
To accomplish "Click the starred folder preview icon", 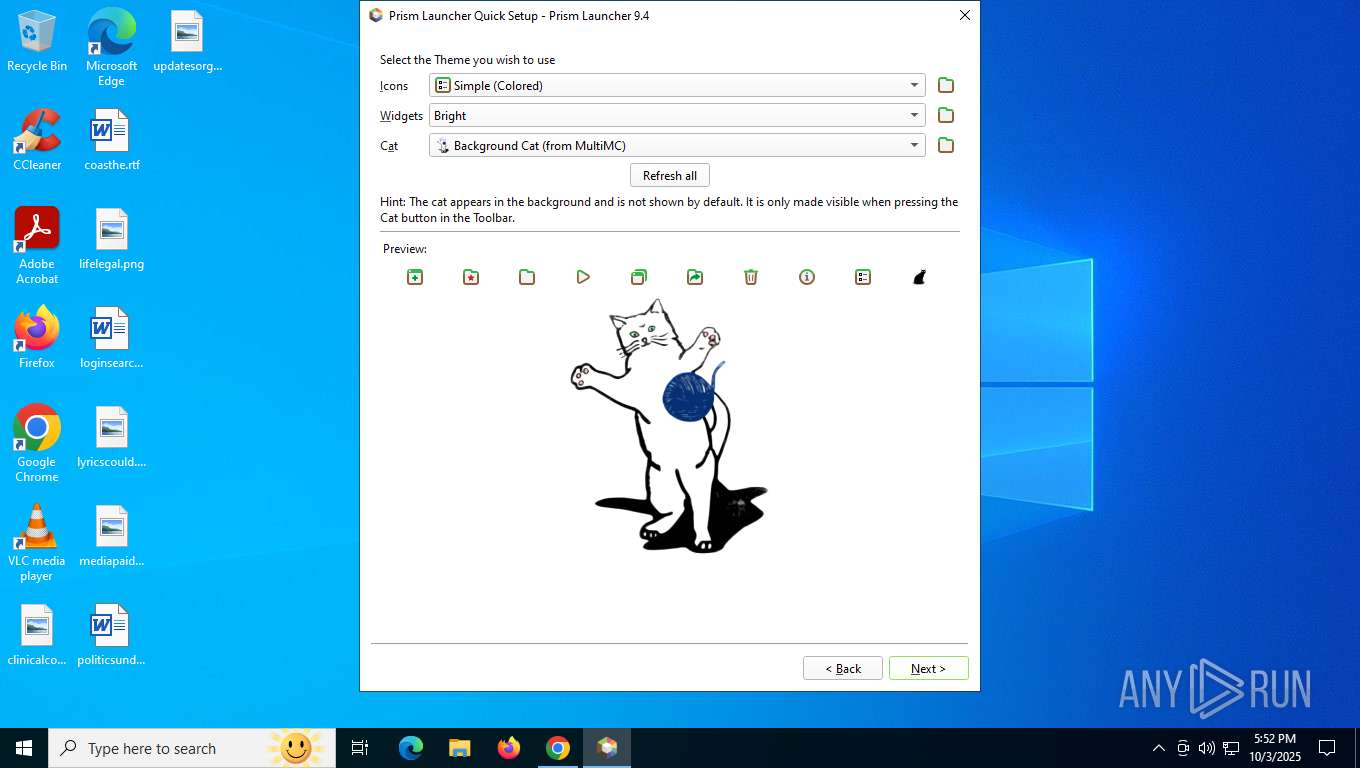I will coord(471,277).
